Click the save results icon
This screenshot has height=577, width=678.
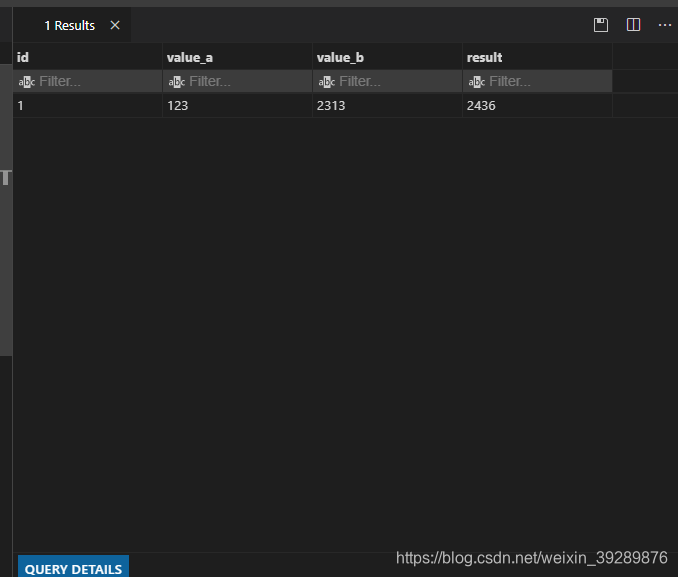point(601,25)
